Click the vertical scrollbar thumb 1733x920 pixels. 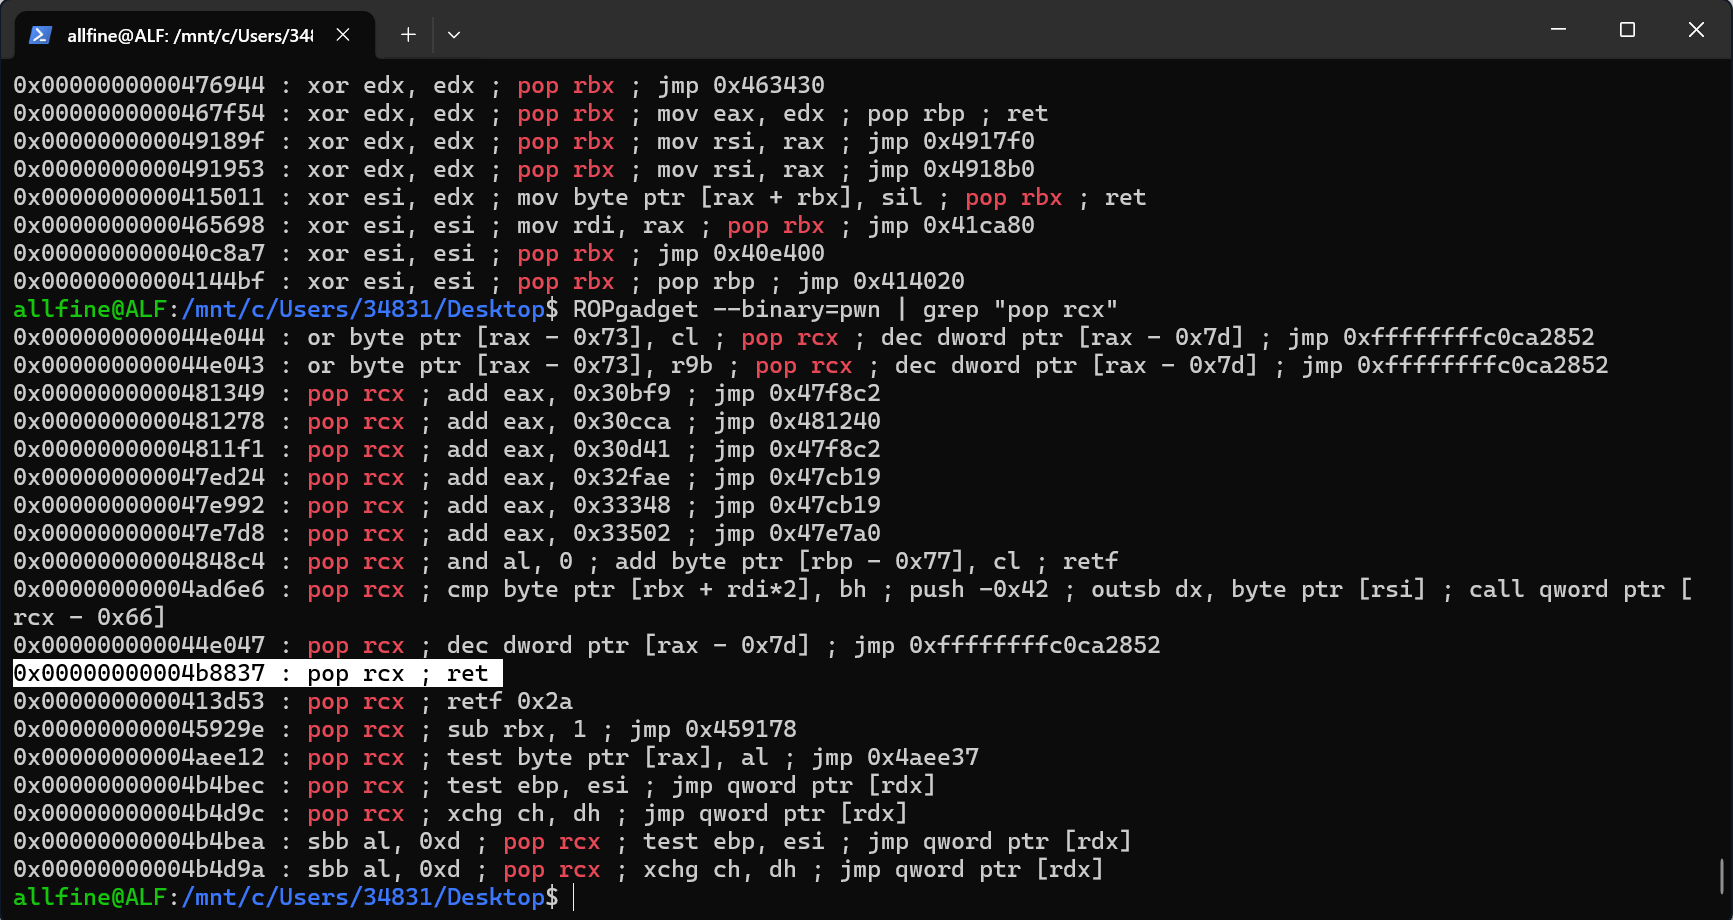tap(1721, 876)
